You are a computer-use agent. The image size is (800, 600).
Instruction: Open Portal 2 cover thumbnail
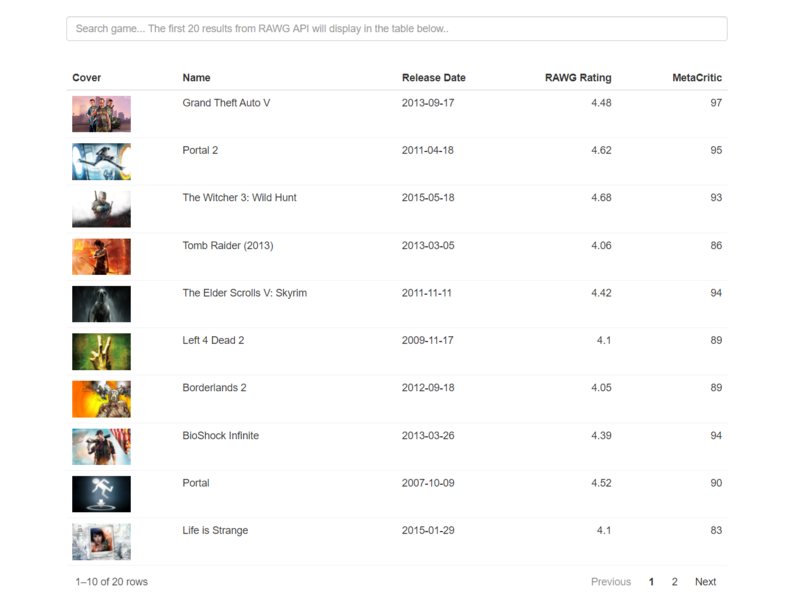pos(101,161)
